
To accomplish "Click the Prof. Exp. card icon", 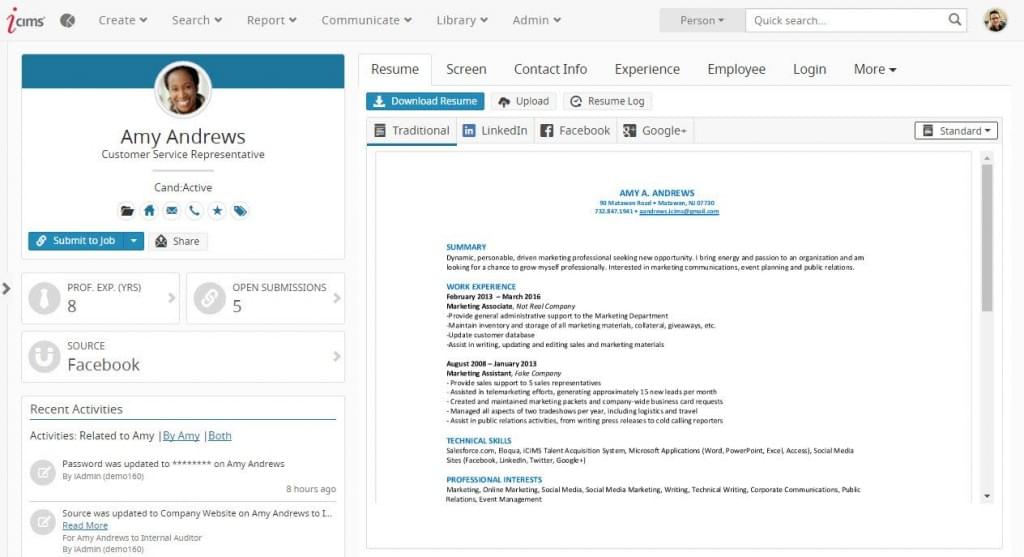I will [44, 298].
